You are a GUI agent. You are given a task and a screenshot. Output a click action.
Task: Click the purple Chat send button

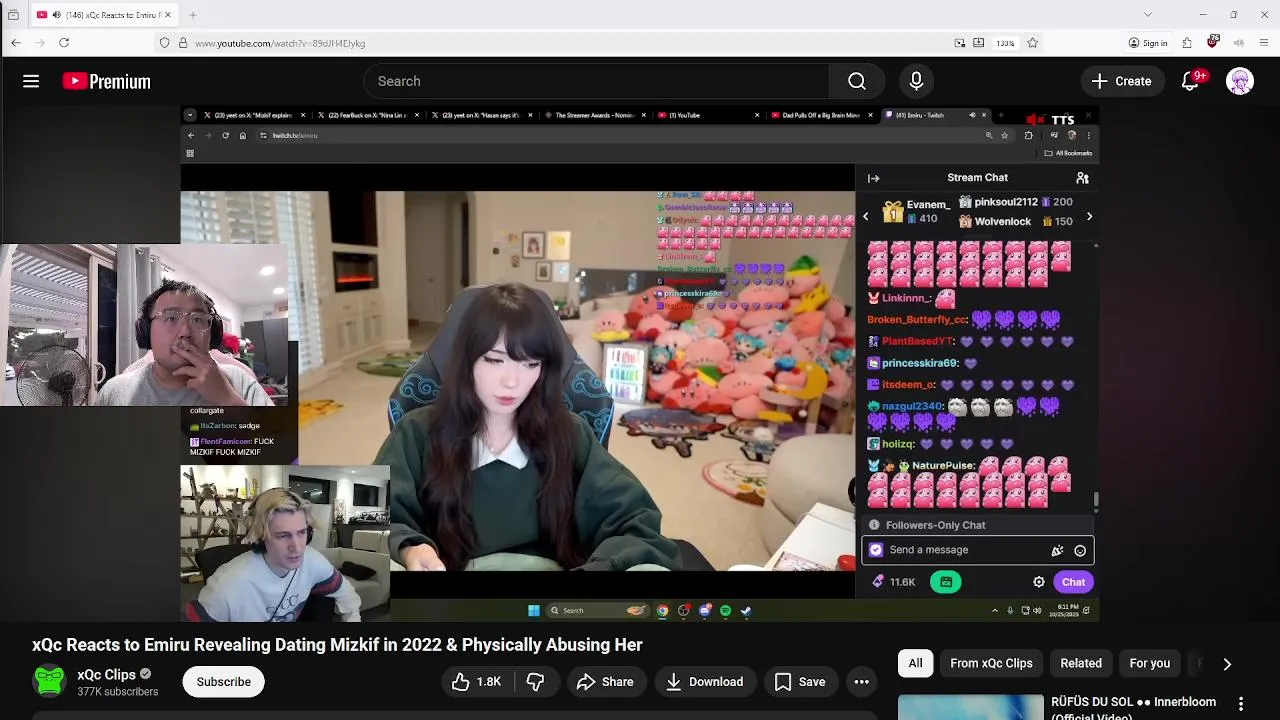pos(1073,582)
